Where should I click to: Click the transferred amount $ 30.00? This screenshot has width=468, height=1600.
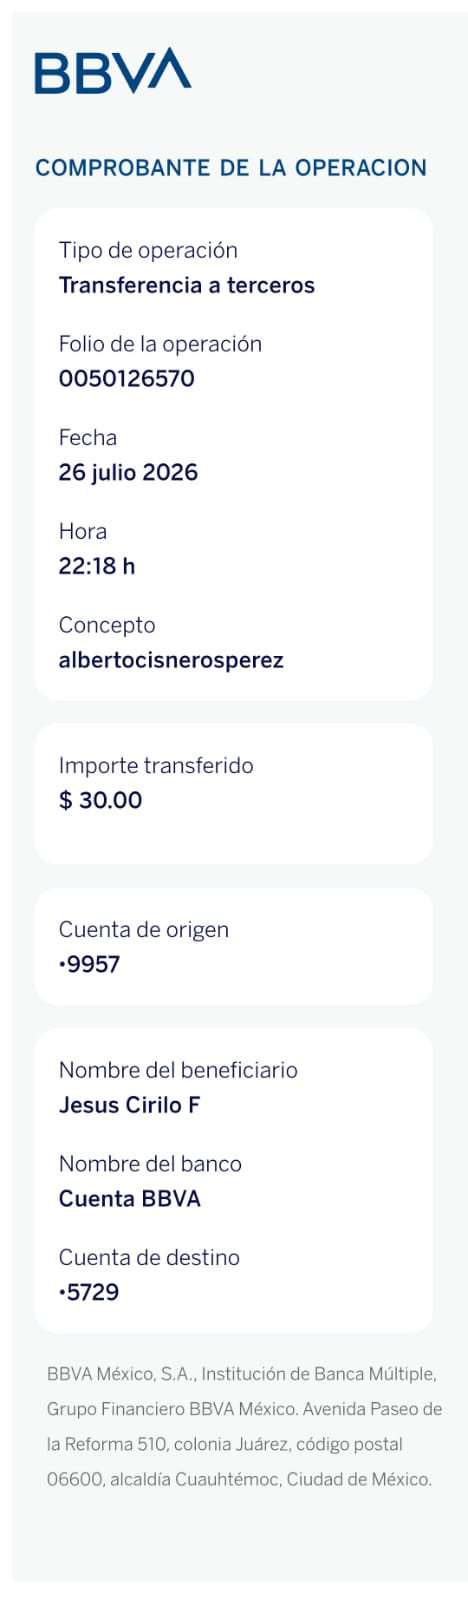click(x=100, y=801)
